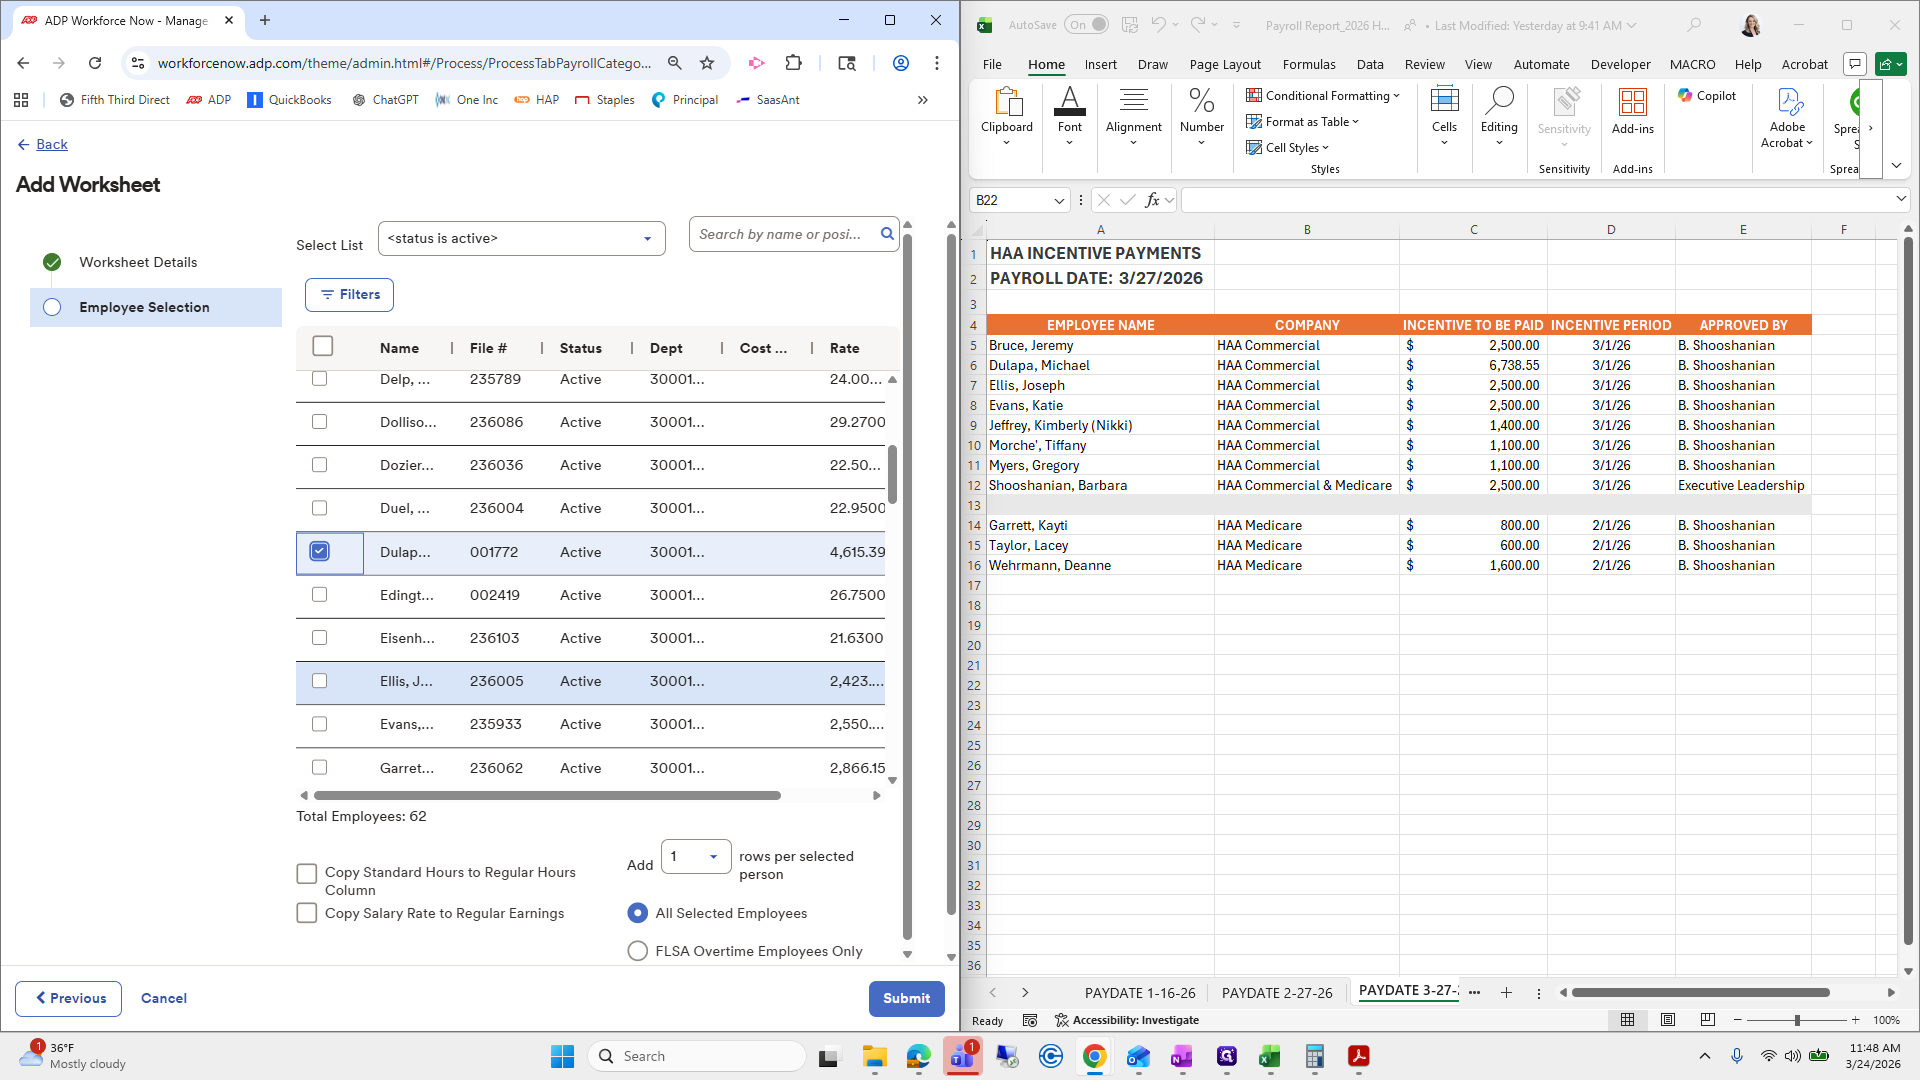Click the Copilot icon in the Excel ribbon
The image size is (1920, 1080).
pos(1685,96)
